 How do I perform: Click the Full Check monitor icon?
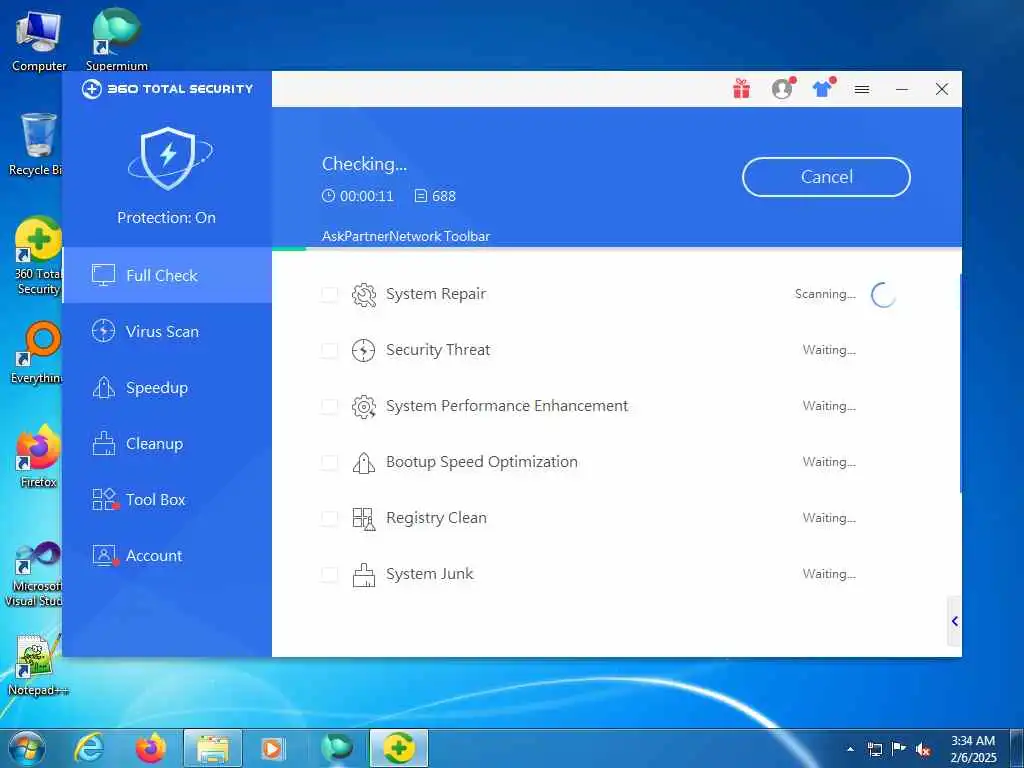coord(103,275)
